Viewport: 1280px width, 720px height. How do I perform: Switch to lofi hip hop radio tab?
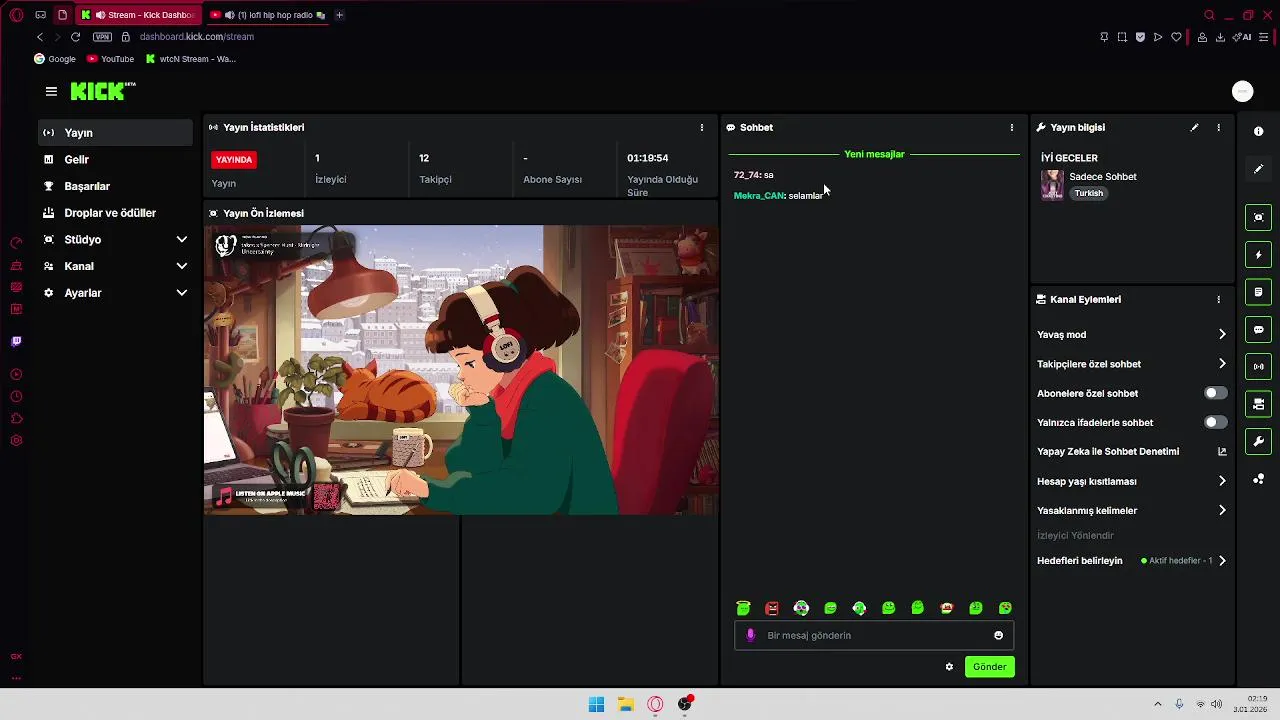(x=268, y=15)
